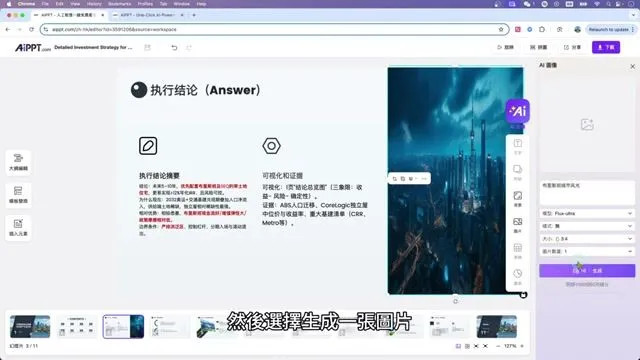Viewport: 640px width, 360px height.
Task: Click the share button in header
Action: click(x=572, y=47)
